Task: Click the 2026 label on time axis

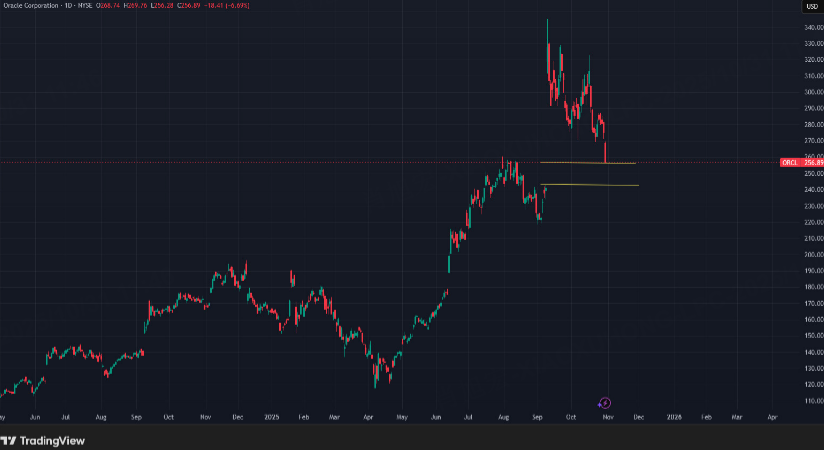Action: tap(675, 414)
